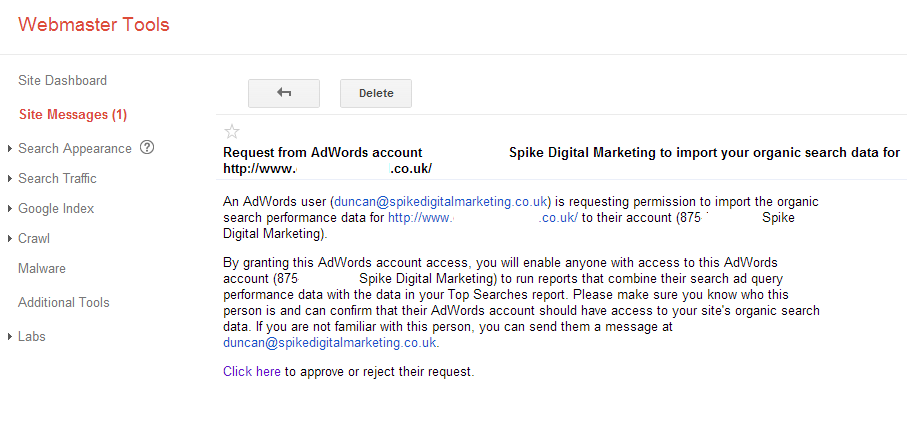
Task: Click the email link ending the second paragraph
Action: pos(330,343)
